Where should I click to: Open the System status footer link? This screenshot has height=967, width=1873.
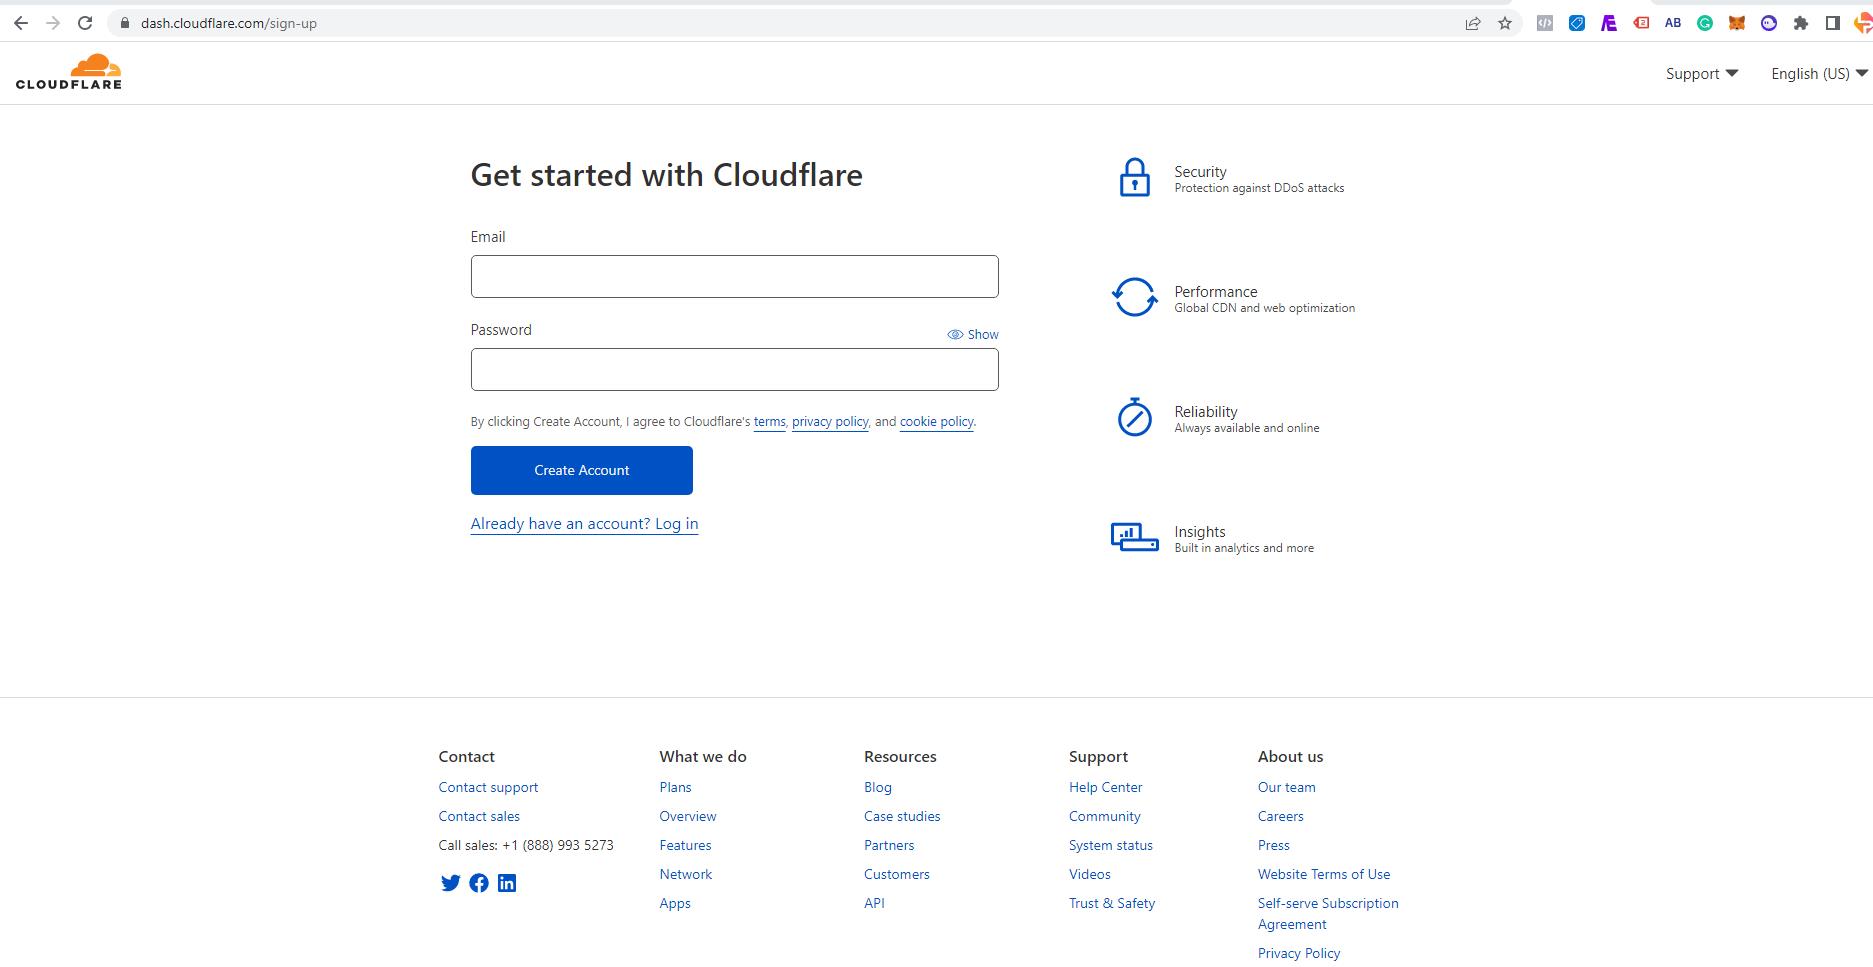1111,846
